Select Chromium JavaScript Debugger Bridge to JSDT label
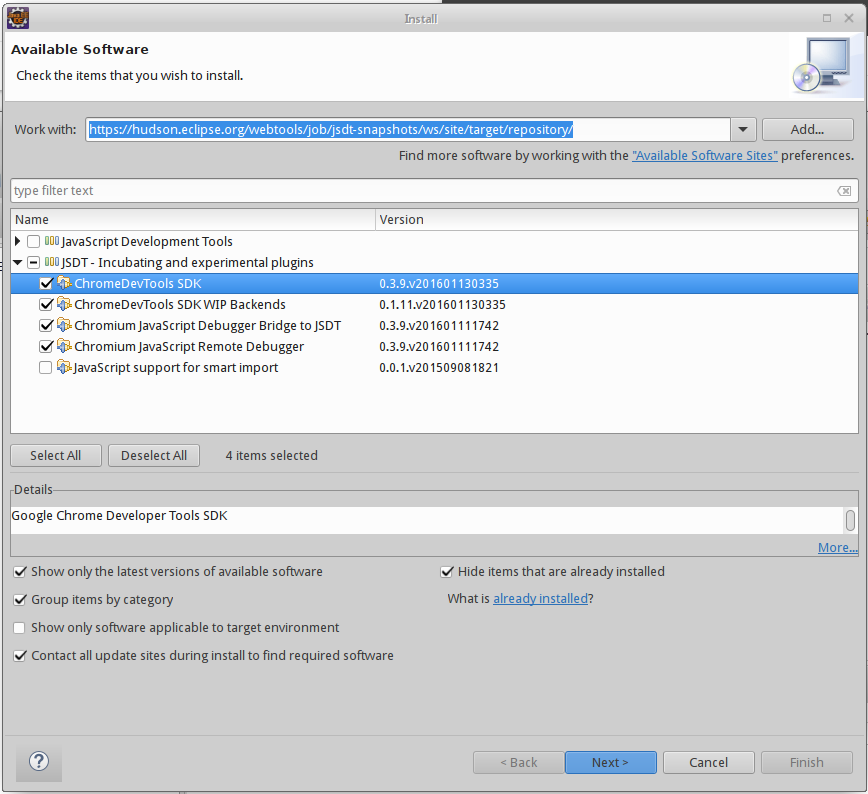868x794 pixels. coord(208,326)
